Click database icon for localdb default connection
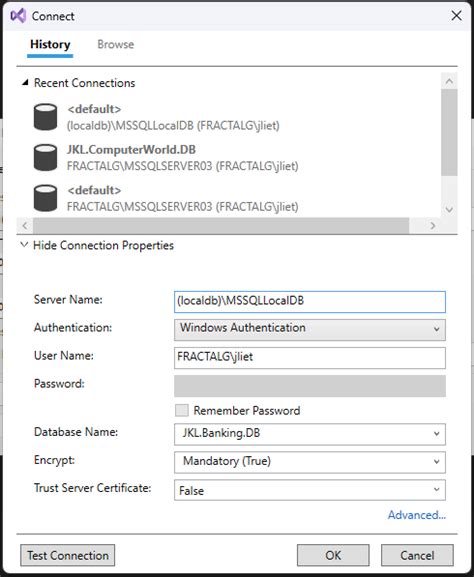Screen dimensions: 474x577 click(x=46, y=117)
